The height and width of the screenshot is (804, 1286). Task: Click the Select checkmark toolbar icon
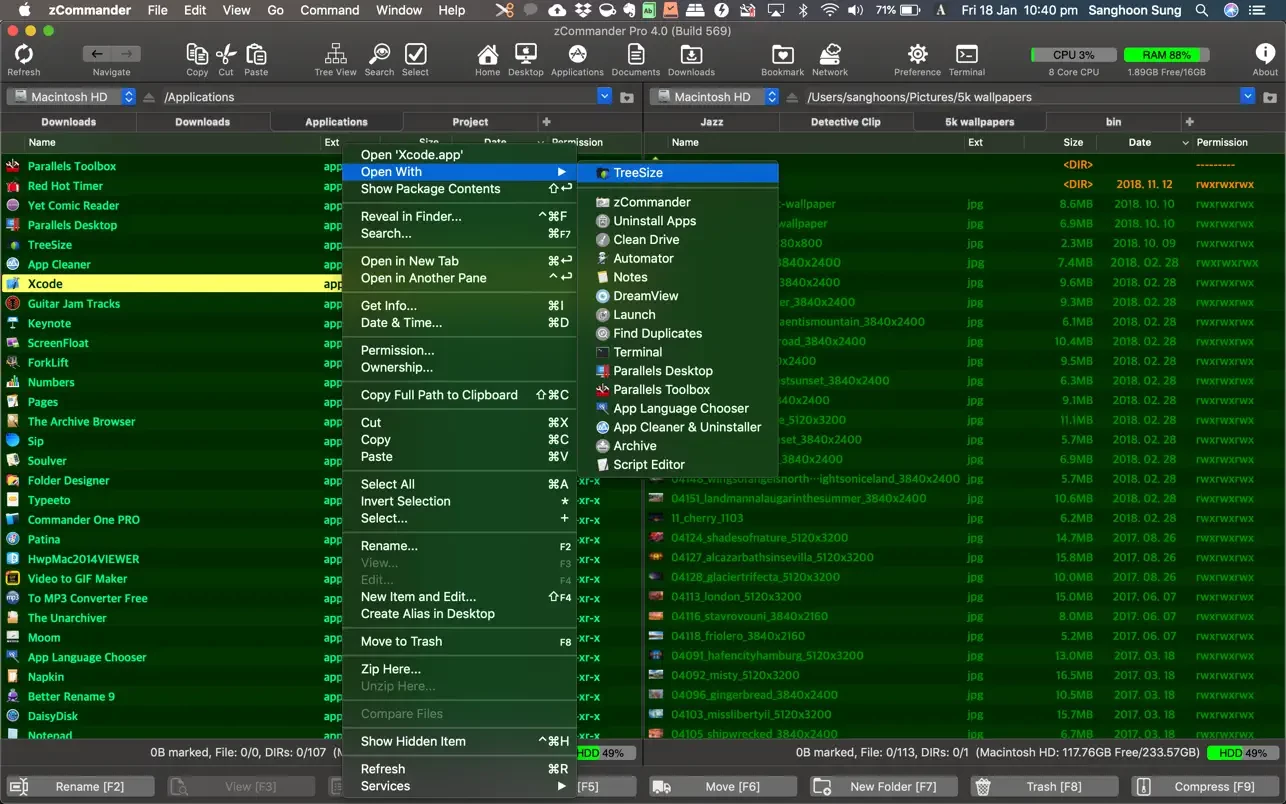[415, 55]
